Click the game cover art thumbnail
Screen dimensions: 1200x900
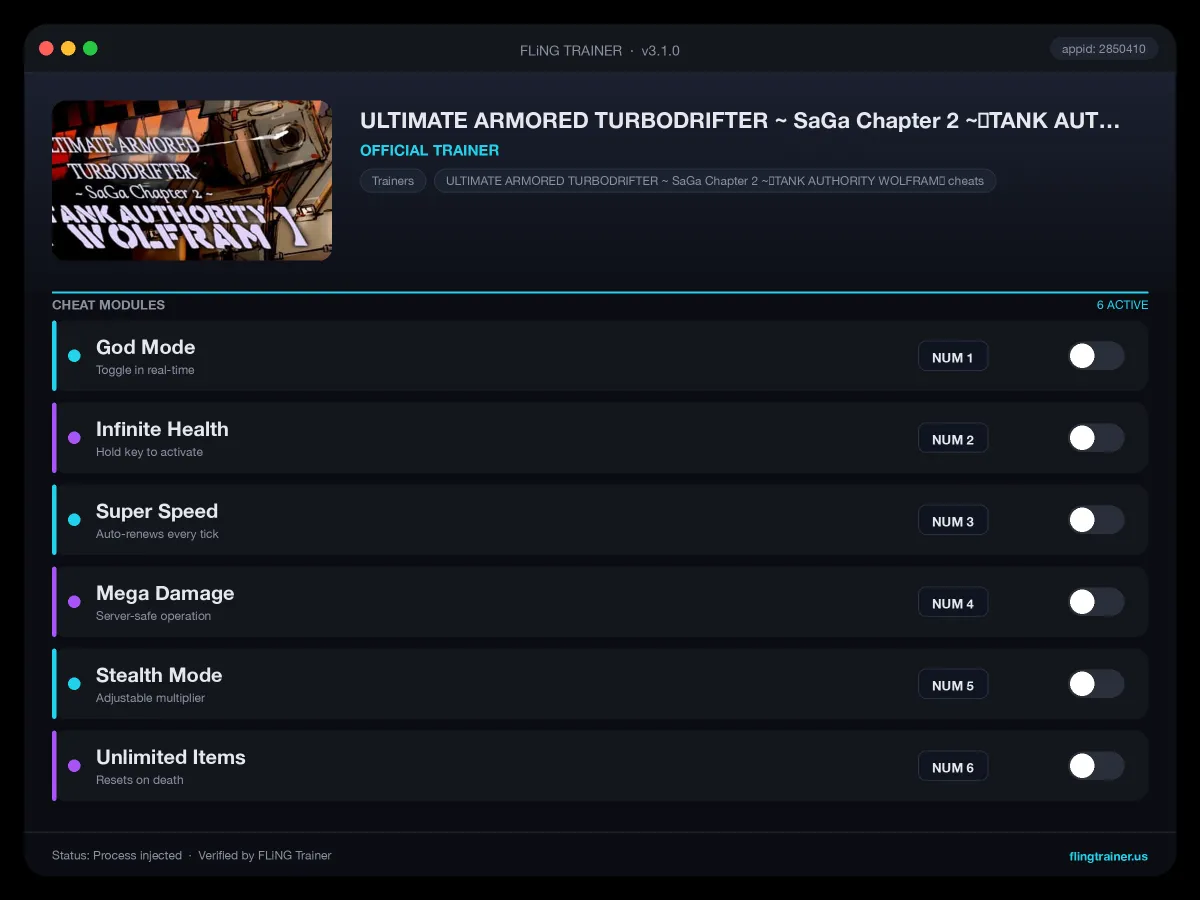(x=192, y=180)
